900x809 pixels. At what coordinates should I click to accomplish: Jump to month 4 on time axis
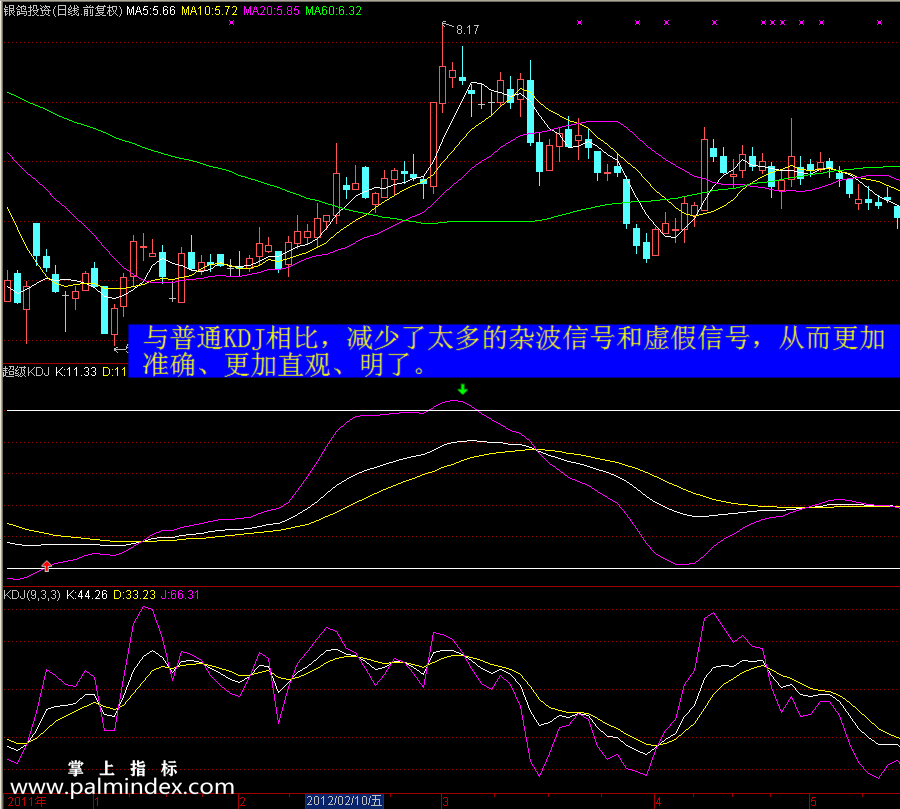click(x=658, y=802)
